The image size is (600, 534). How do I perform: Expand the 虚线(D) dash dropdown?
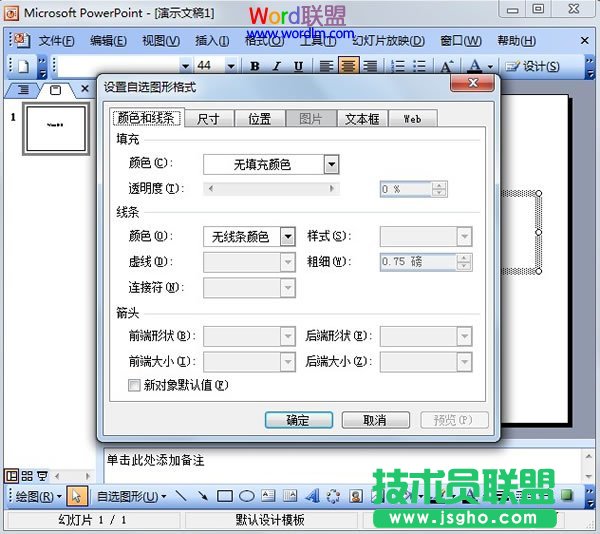point(288,262)
